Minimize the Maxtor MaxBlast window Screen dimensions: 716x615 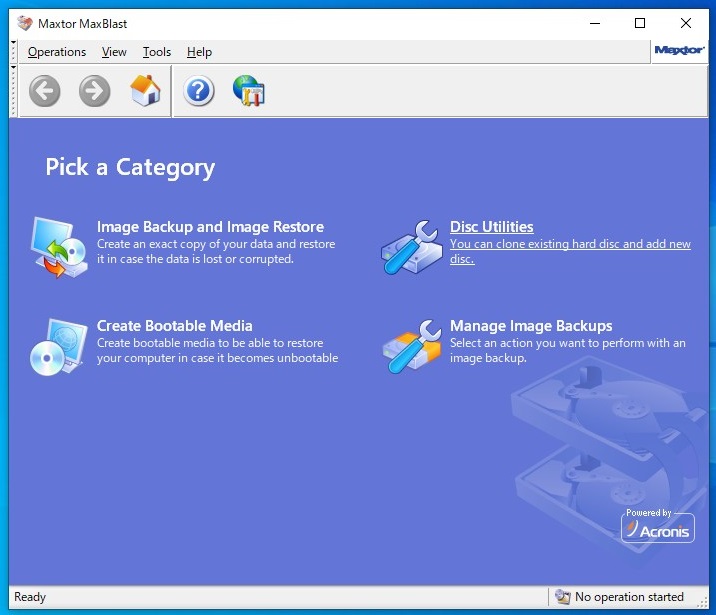pyautogui.click(x=595, y=23)
